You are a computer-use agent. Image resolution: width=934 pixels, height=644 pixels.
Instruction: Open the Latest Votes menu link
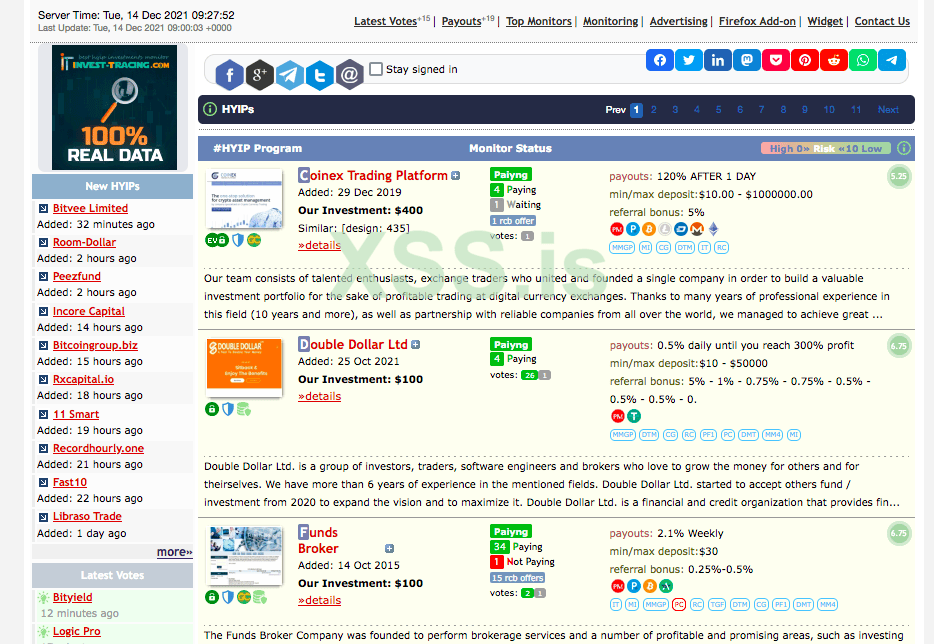click(385, 21)
